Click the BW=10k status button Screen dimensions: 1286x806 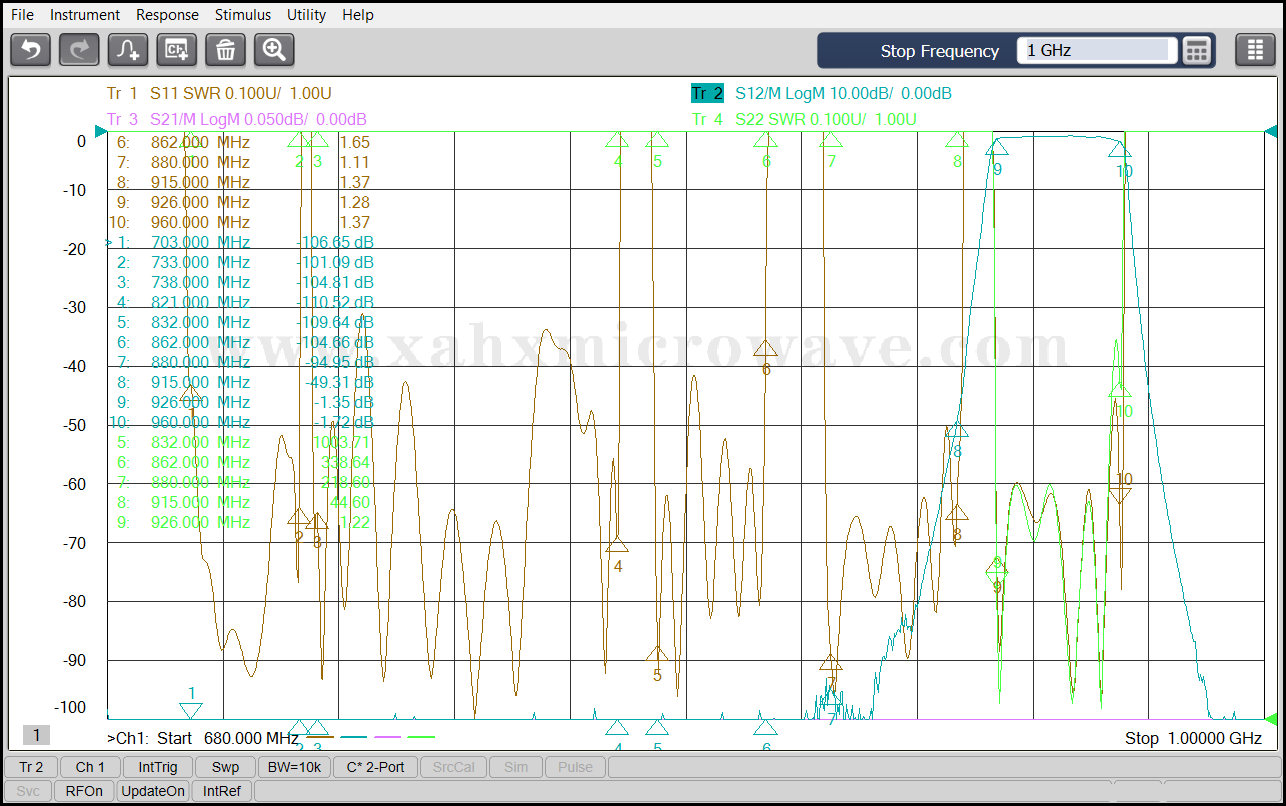click(x=294, y=767)
